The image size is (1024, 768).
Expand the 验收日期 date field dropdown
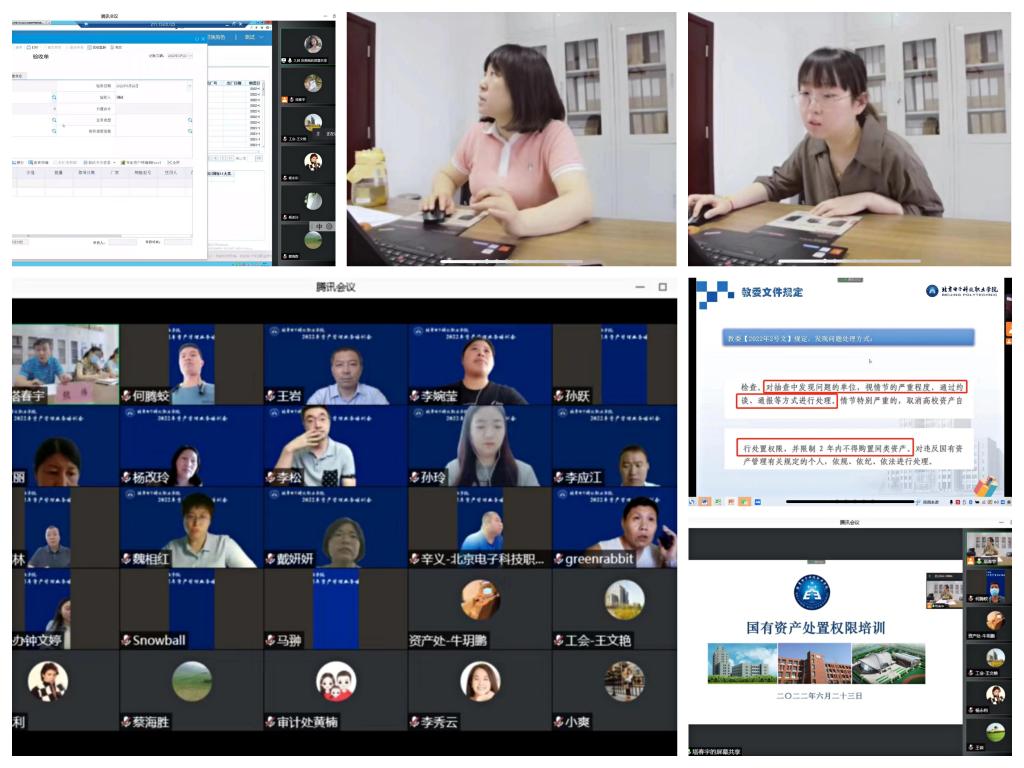coord(189,86)
